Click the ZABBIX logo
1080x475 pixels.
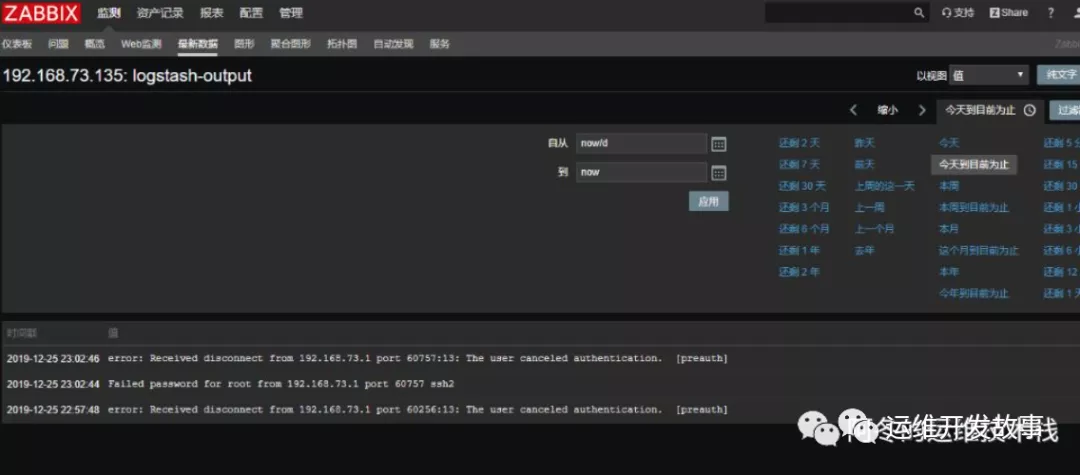tap(41, 13)
